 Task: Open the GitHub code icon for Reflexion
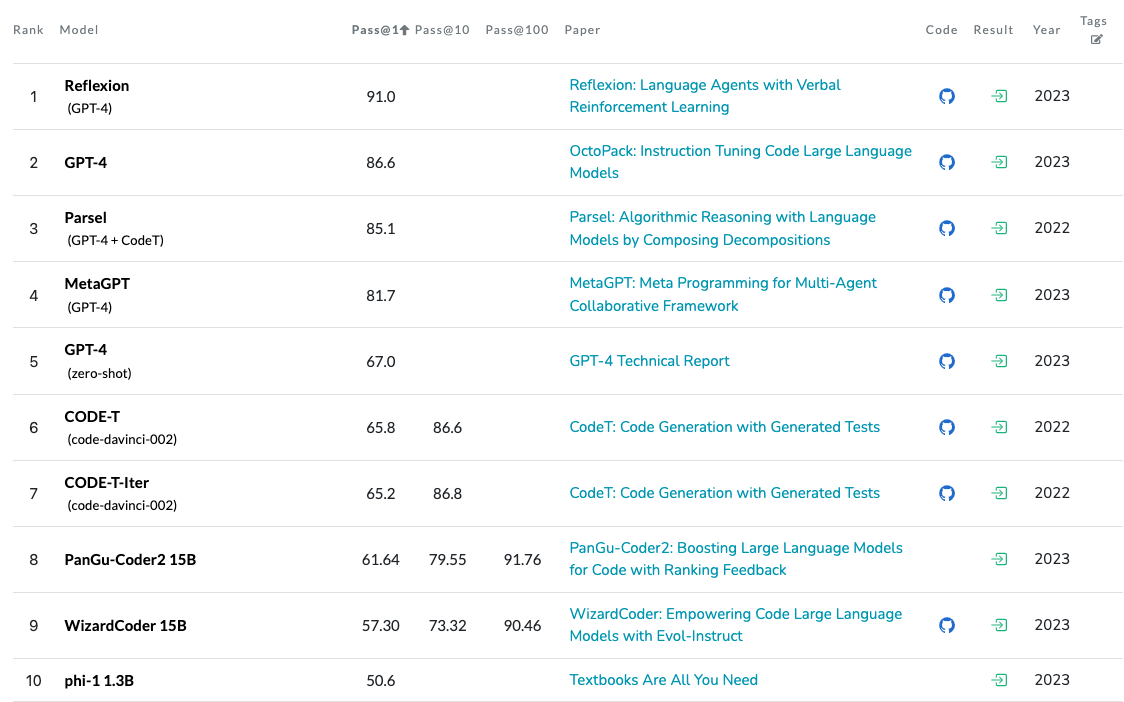coord(947,96)
